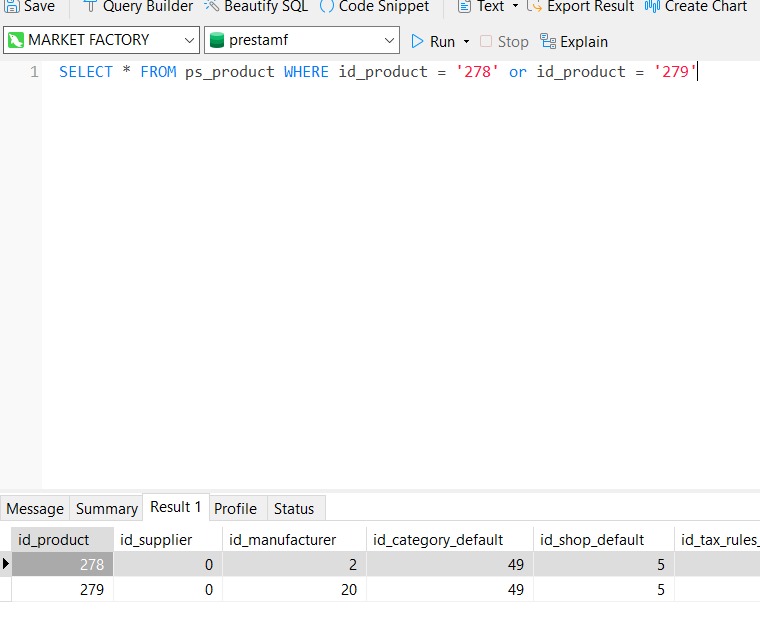The image size is (760, 621).
Task: Click the Save icon in toolbar
Action: pos(12,6)
